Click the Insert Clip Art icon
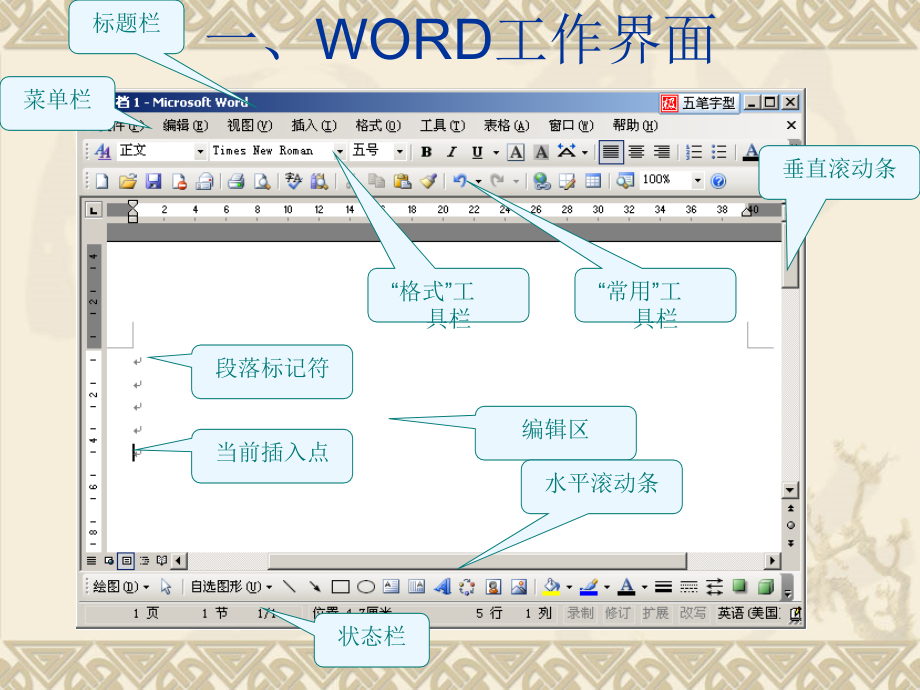Image resolution: width=920 pixels, height=690 pixels. point(493,586)
